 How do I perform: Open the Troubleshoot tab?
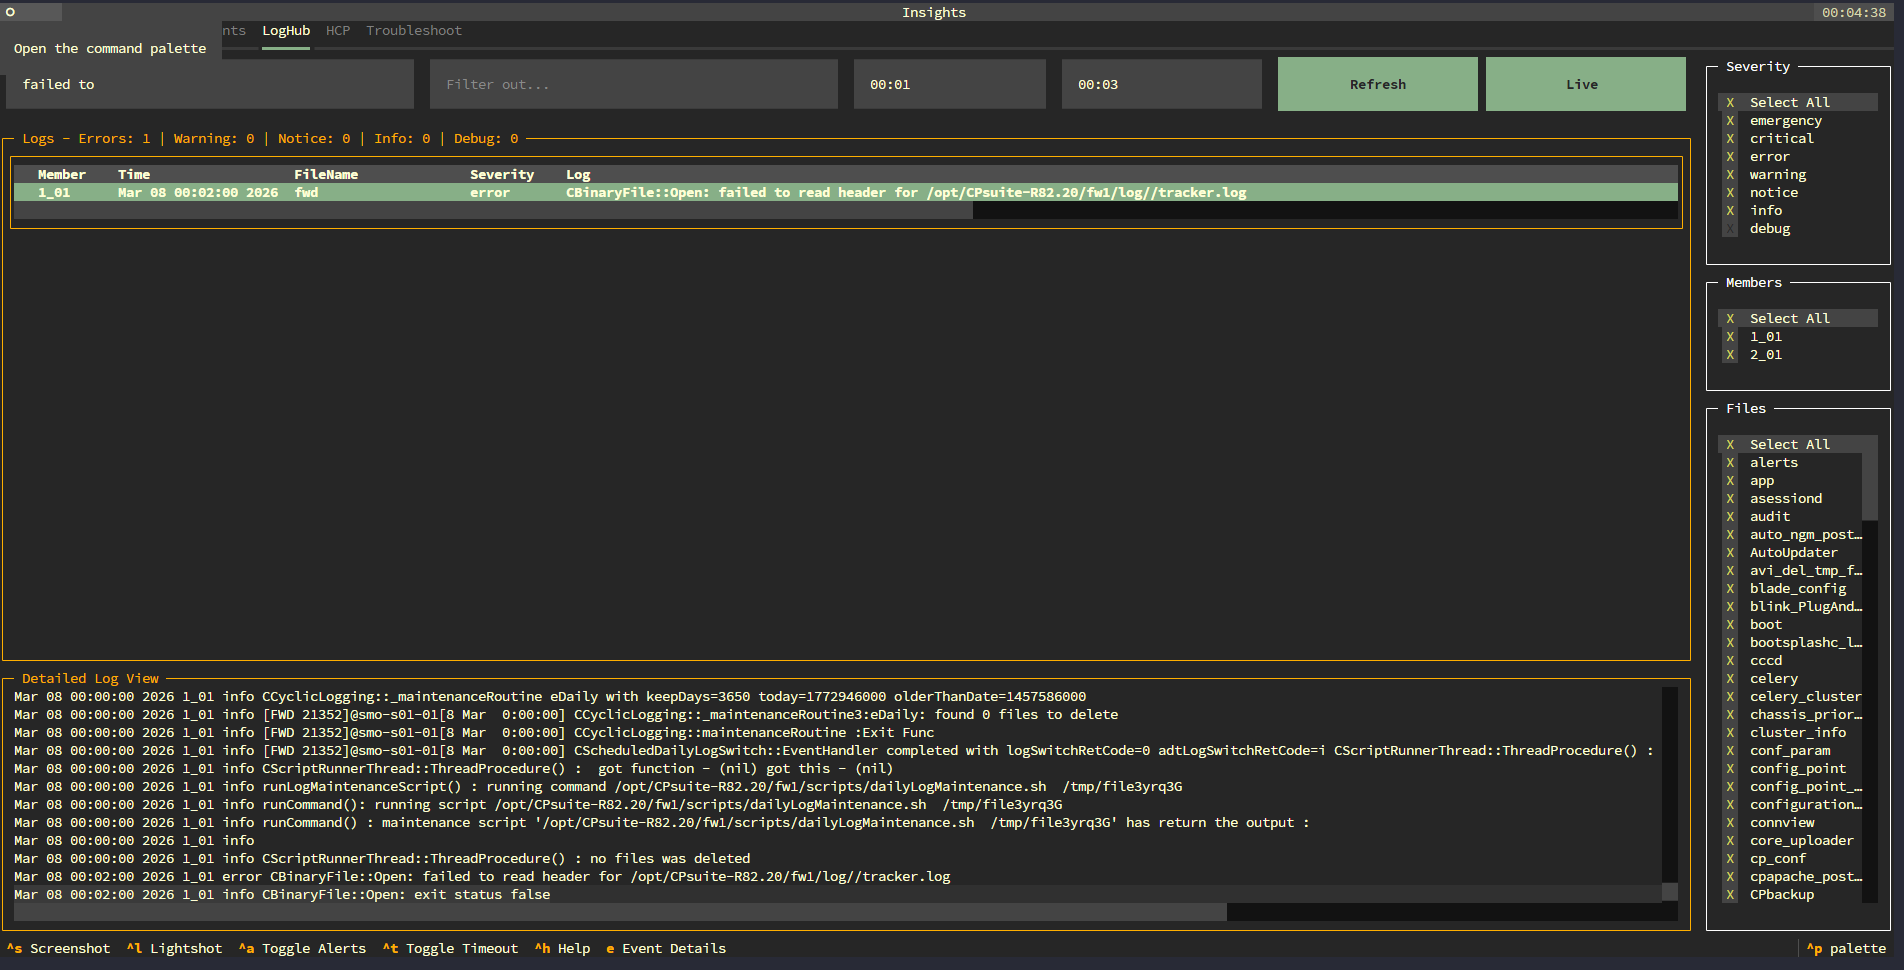(x=414, y=31)
